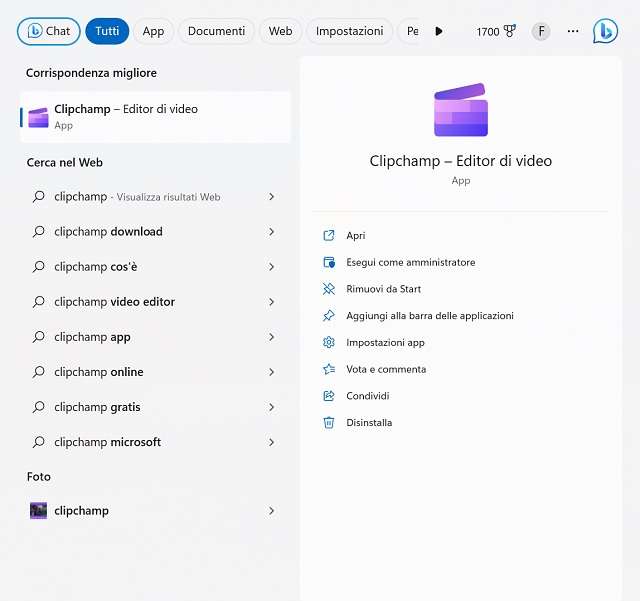The width and height of the screenshot is (640, 601).
Task: Expand the clipchamp online suggestion chevron
Action: [271, 372]
